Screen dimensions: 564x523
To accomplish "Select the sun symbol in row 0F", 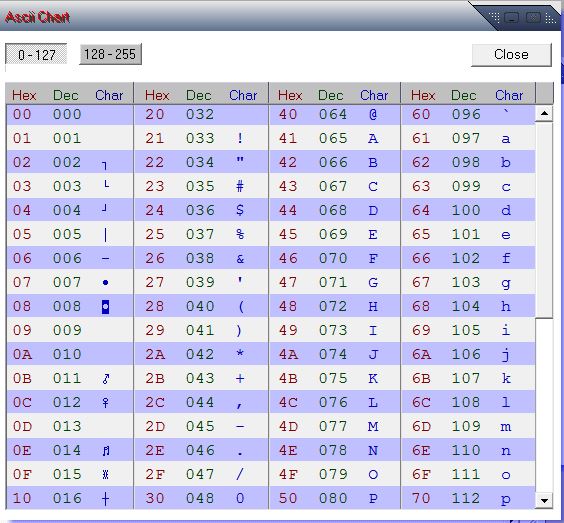I will pyautogui.click(x=105, y=475).
